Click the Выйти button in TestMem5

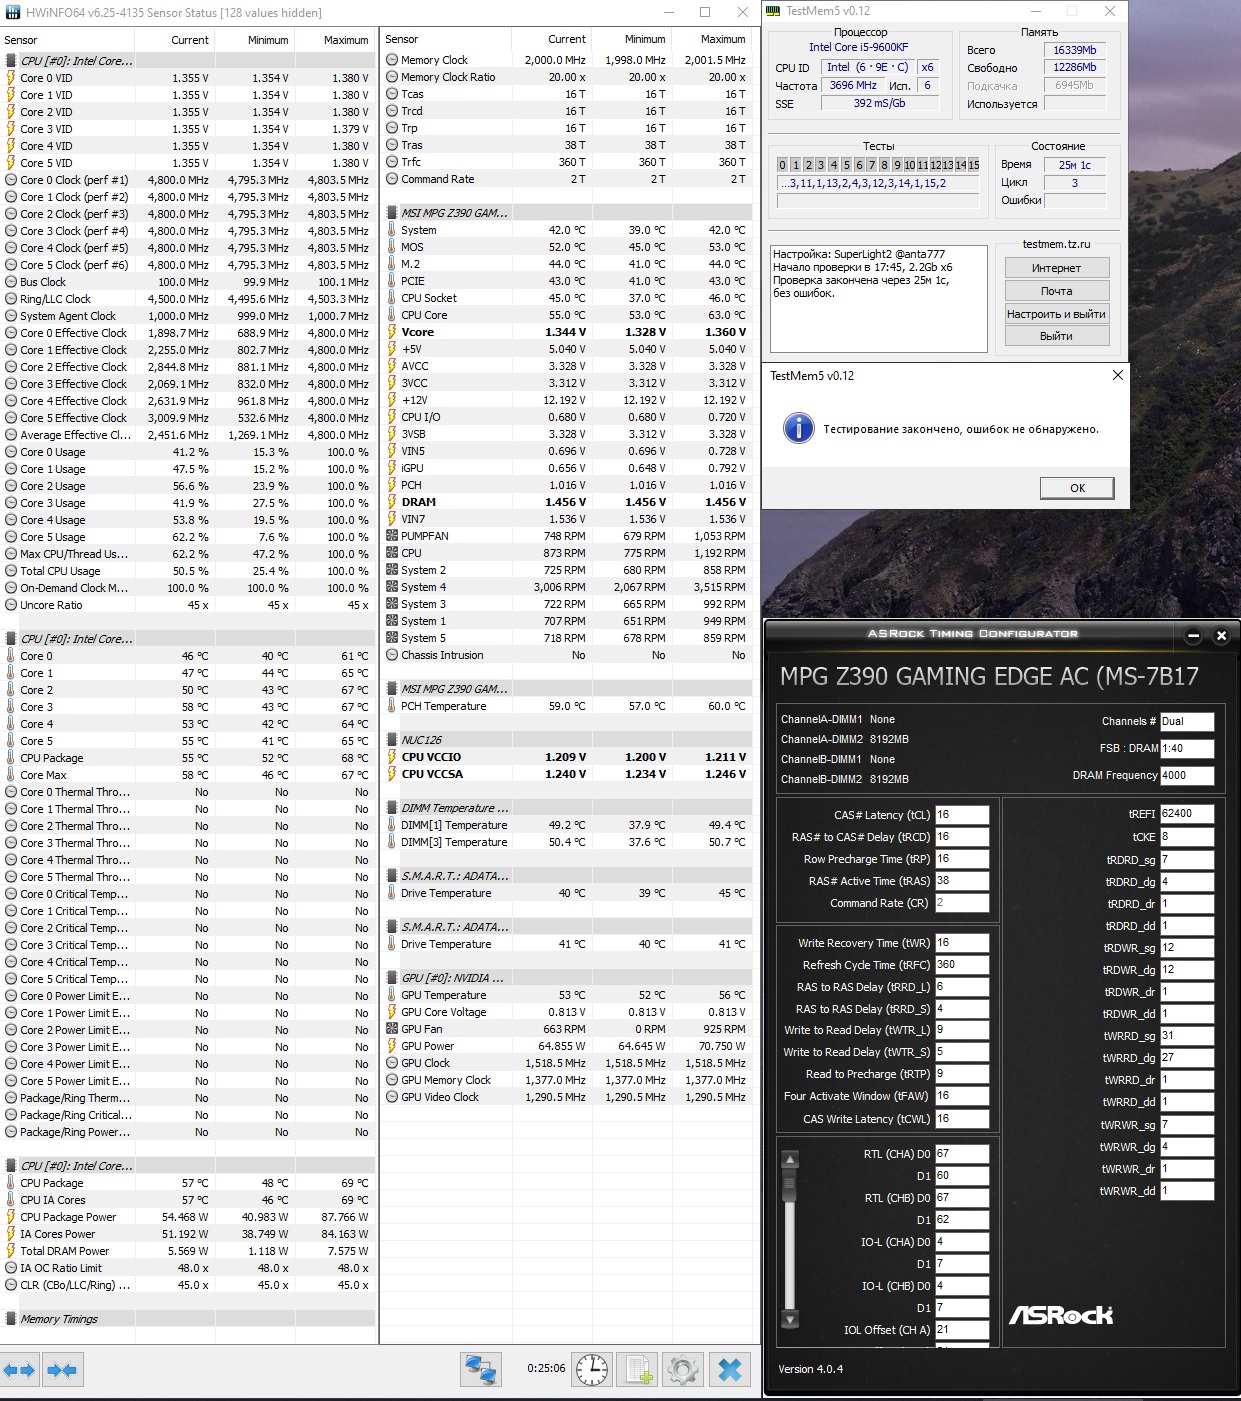[x=1056, y=336]
